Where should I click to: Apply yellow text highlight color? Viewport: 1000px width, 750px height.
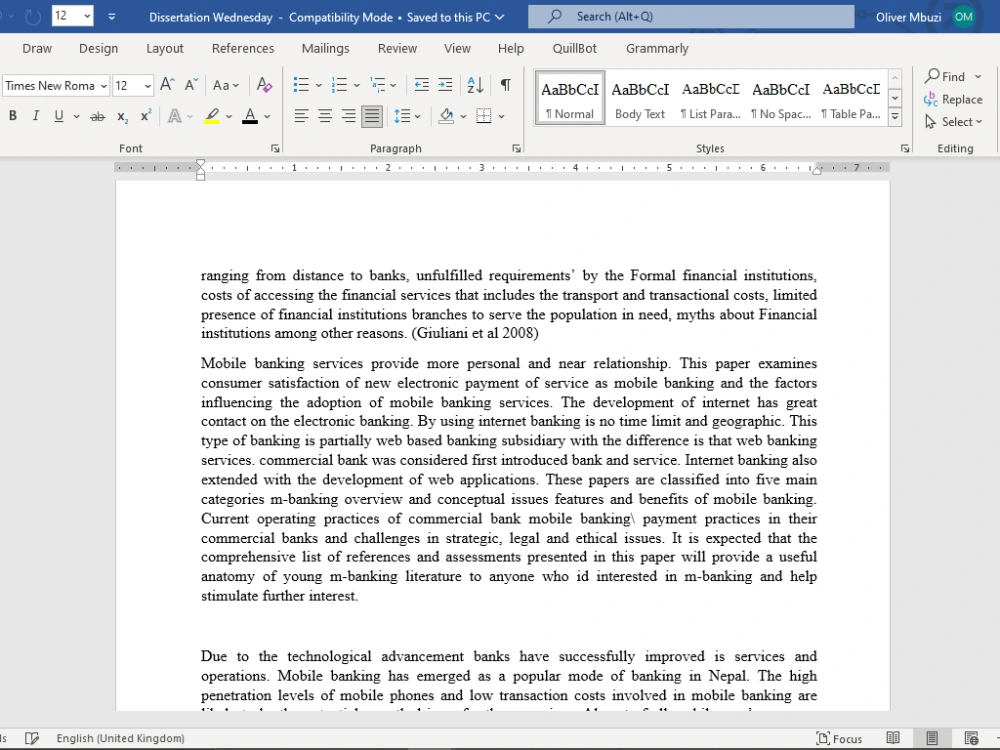click(212, 116)
